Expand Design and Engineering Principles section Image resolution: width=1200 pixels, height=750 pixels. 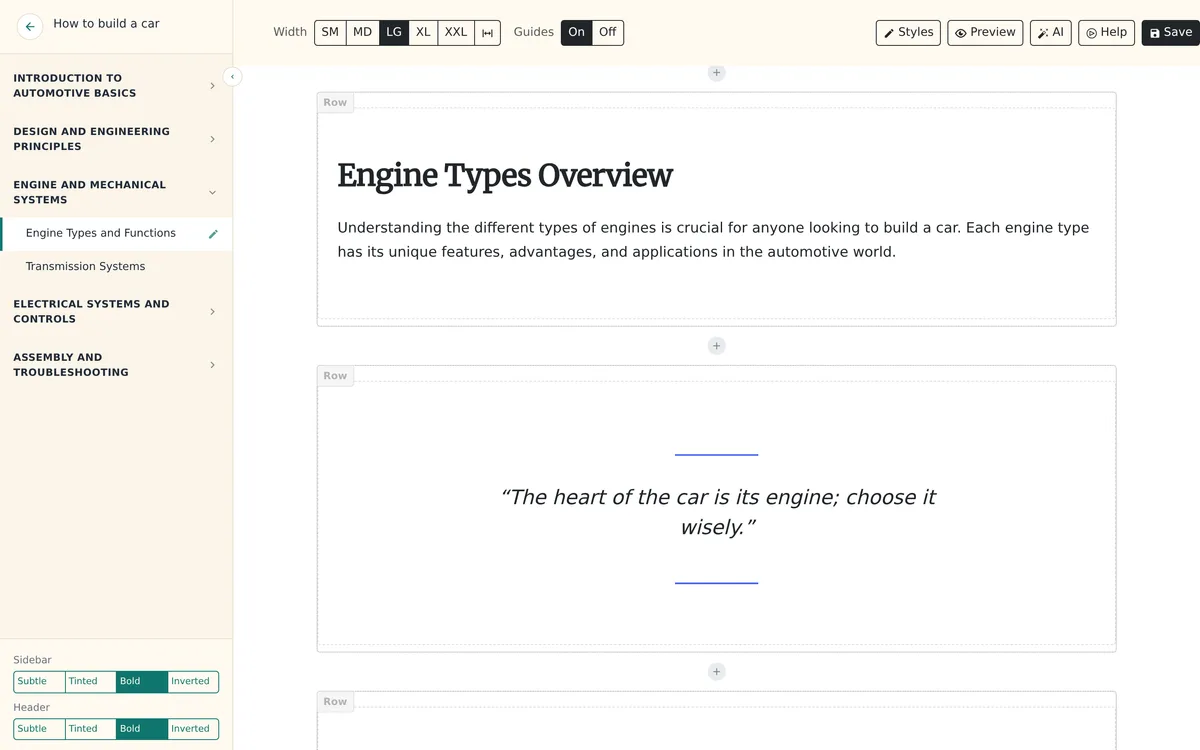[116, 139]
